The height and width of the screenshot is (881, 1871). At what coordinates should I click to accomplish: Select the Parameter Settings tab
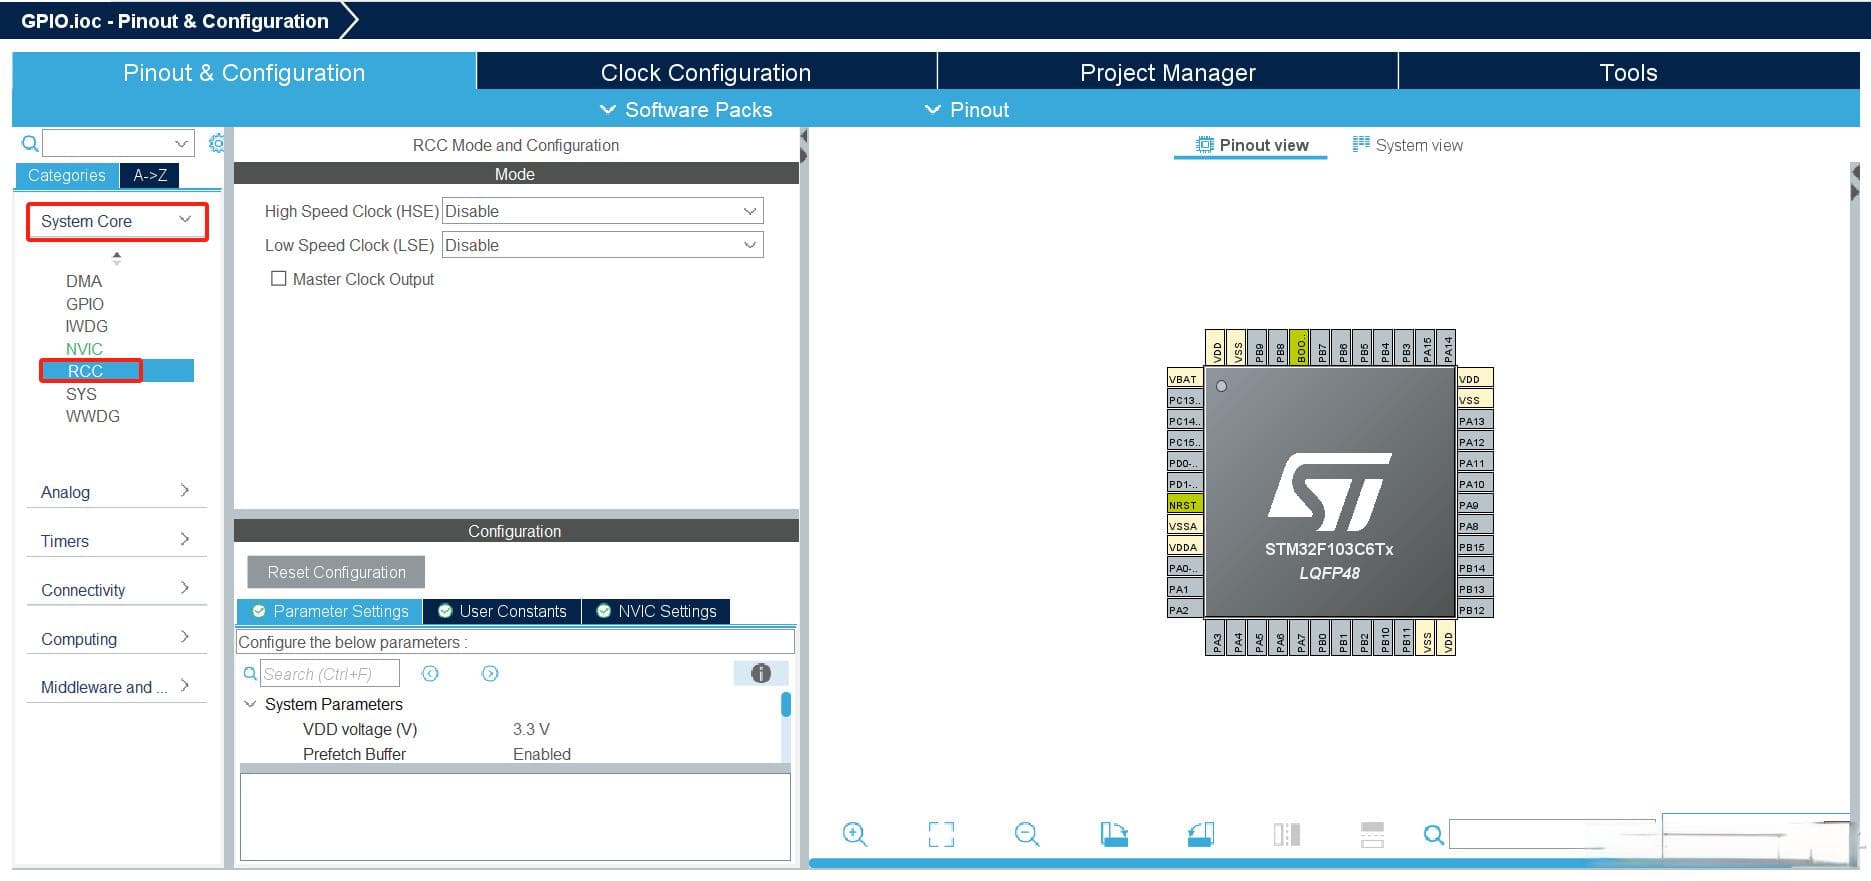330,611
